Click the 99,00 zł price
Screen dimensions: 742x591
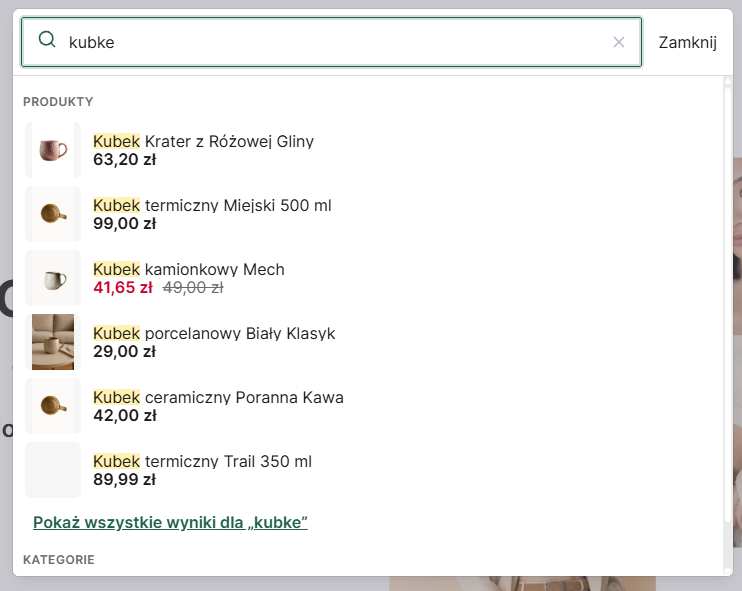(124, 223)
